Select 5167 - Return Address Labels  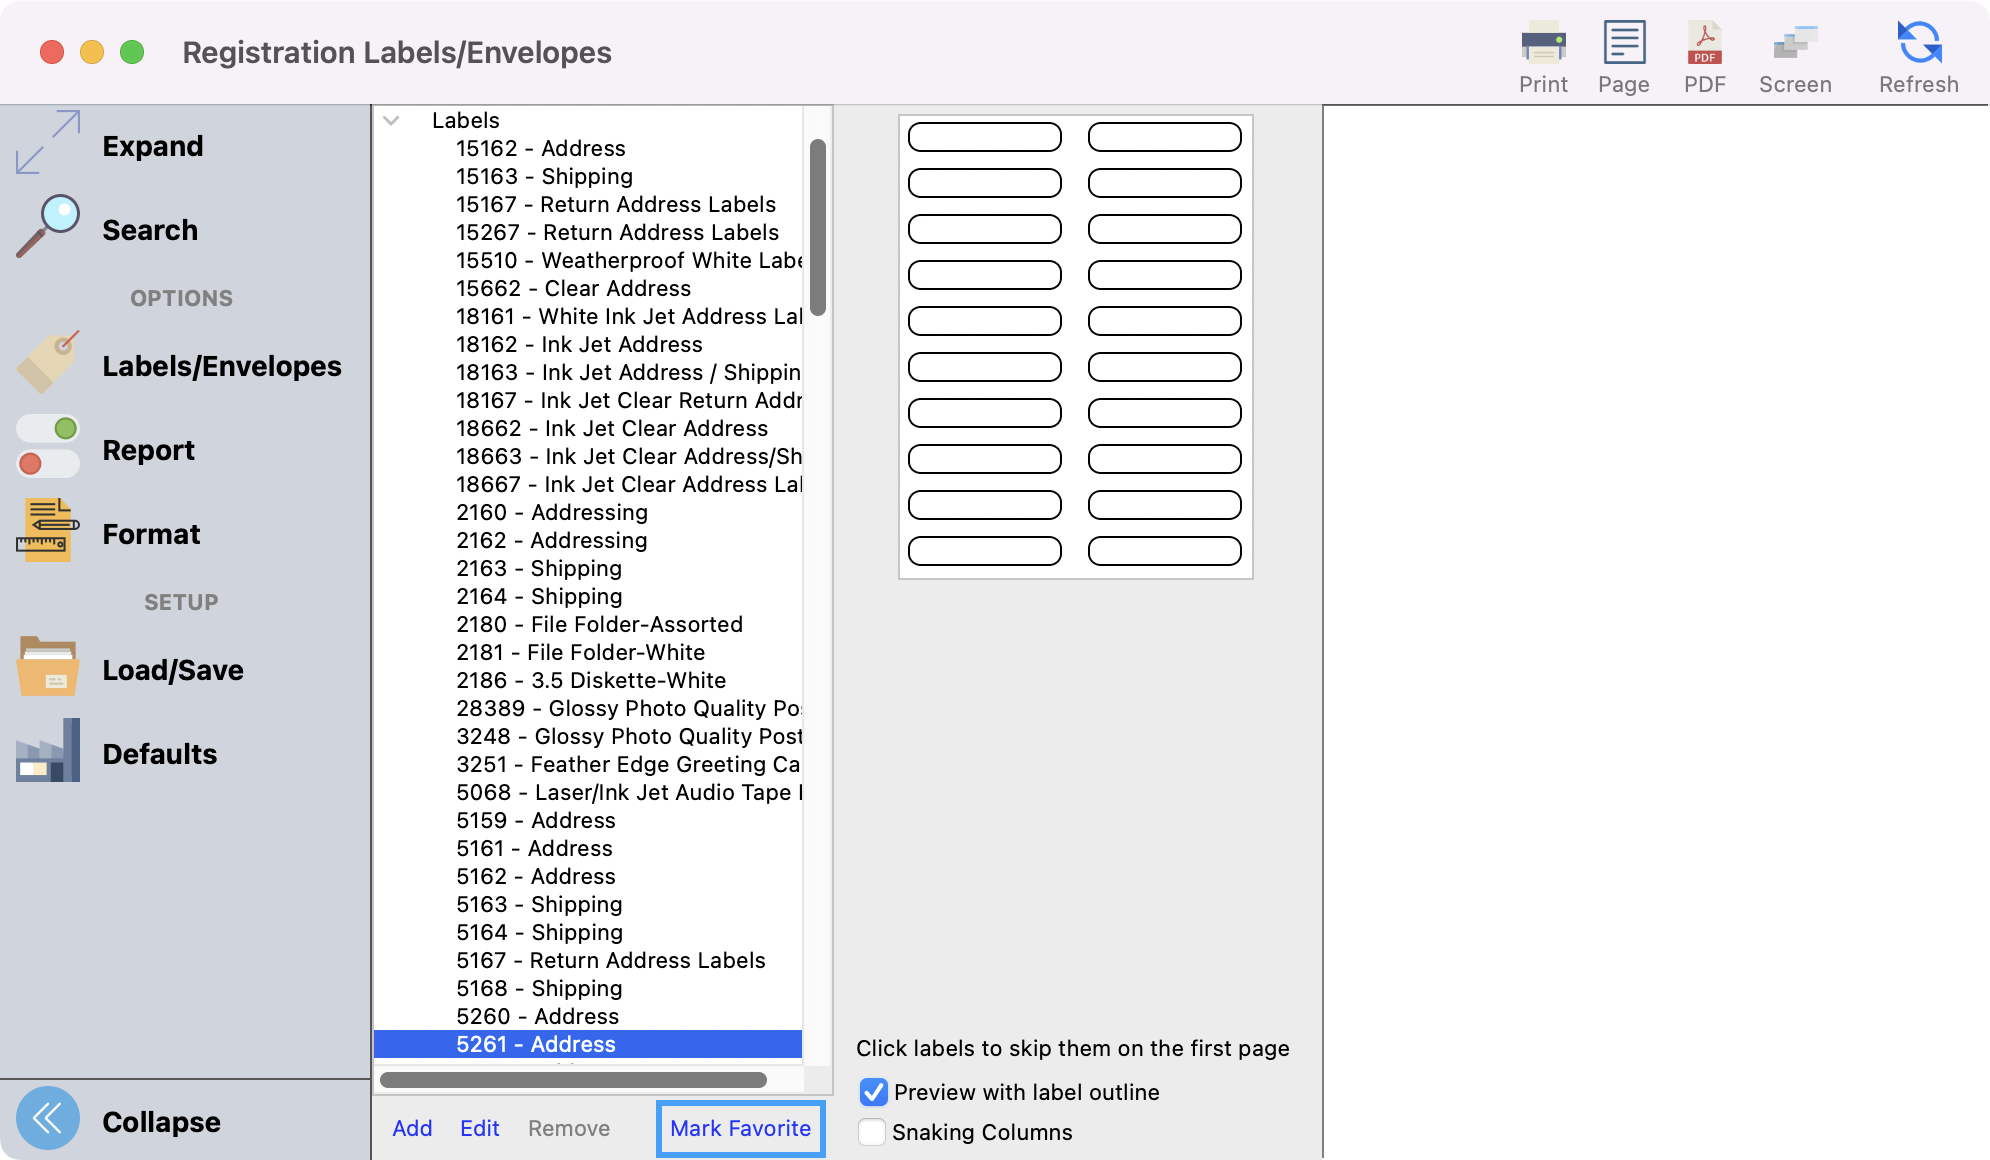(x=610, y=960)
